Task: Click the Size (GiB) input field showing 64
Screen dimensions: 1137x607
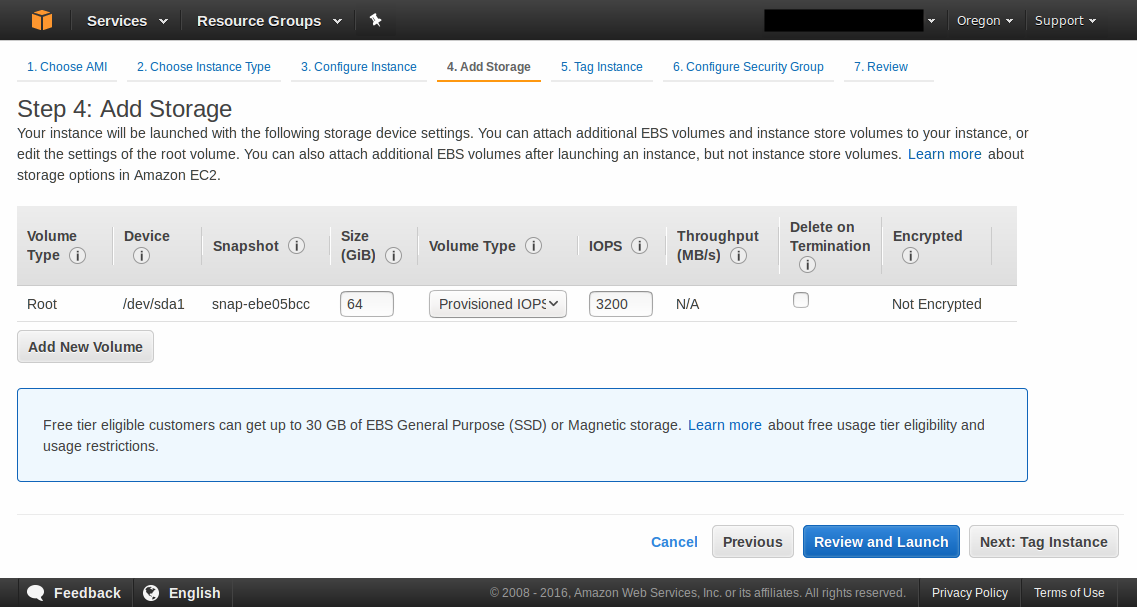Action: point(366,304)
